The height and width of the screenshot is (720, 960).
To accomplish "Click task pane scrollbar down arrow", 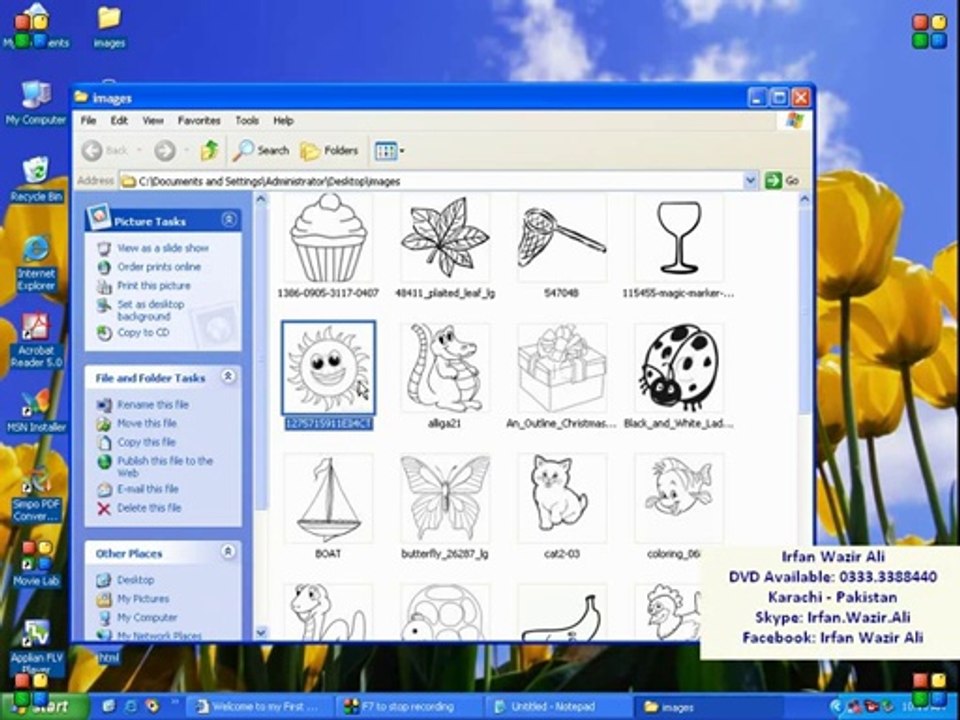I will click(260, 632).
